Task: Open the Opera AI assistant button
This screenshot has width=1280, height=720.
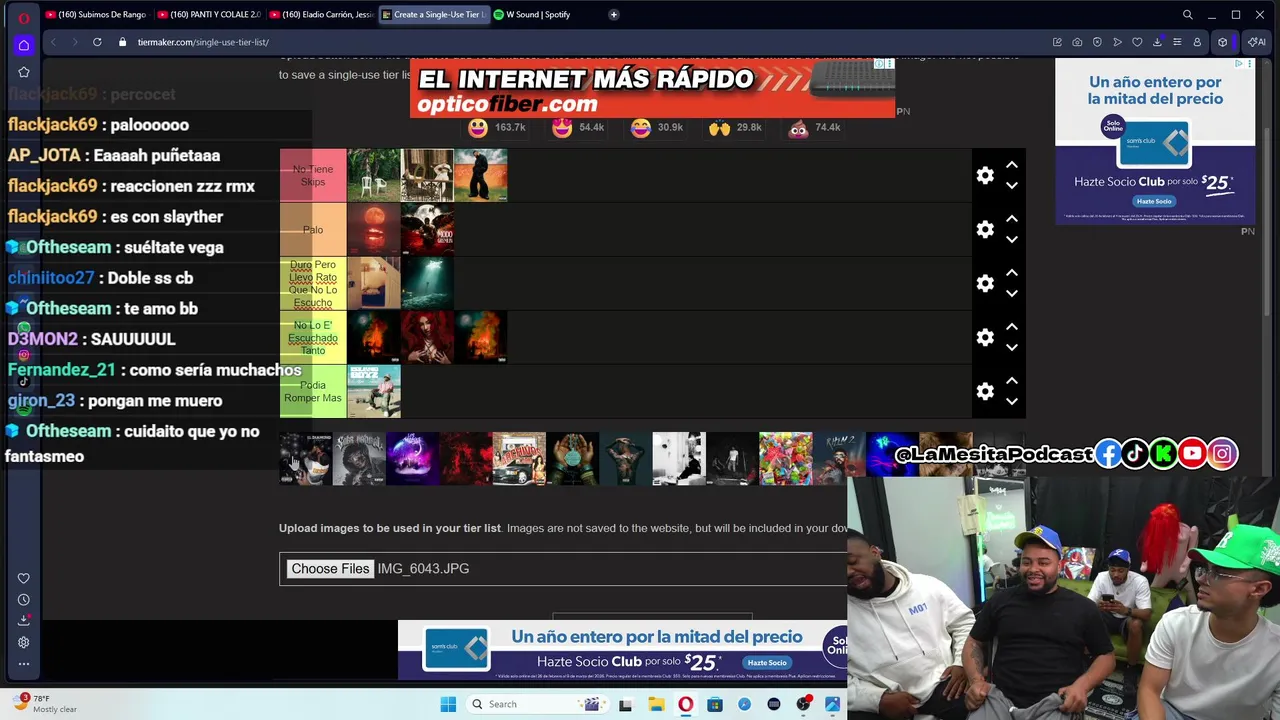Action: pyautogui.click(x=1257, y=42)
